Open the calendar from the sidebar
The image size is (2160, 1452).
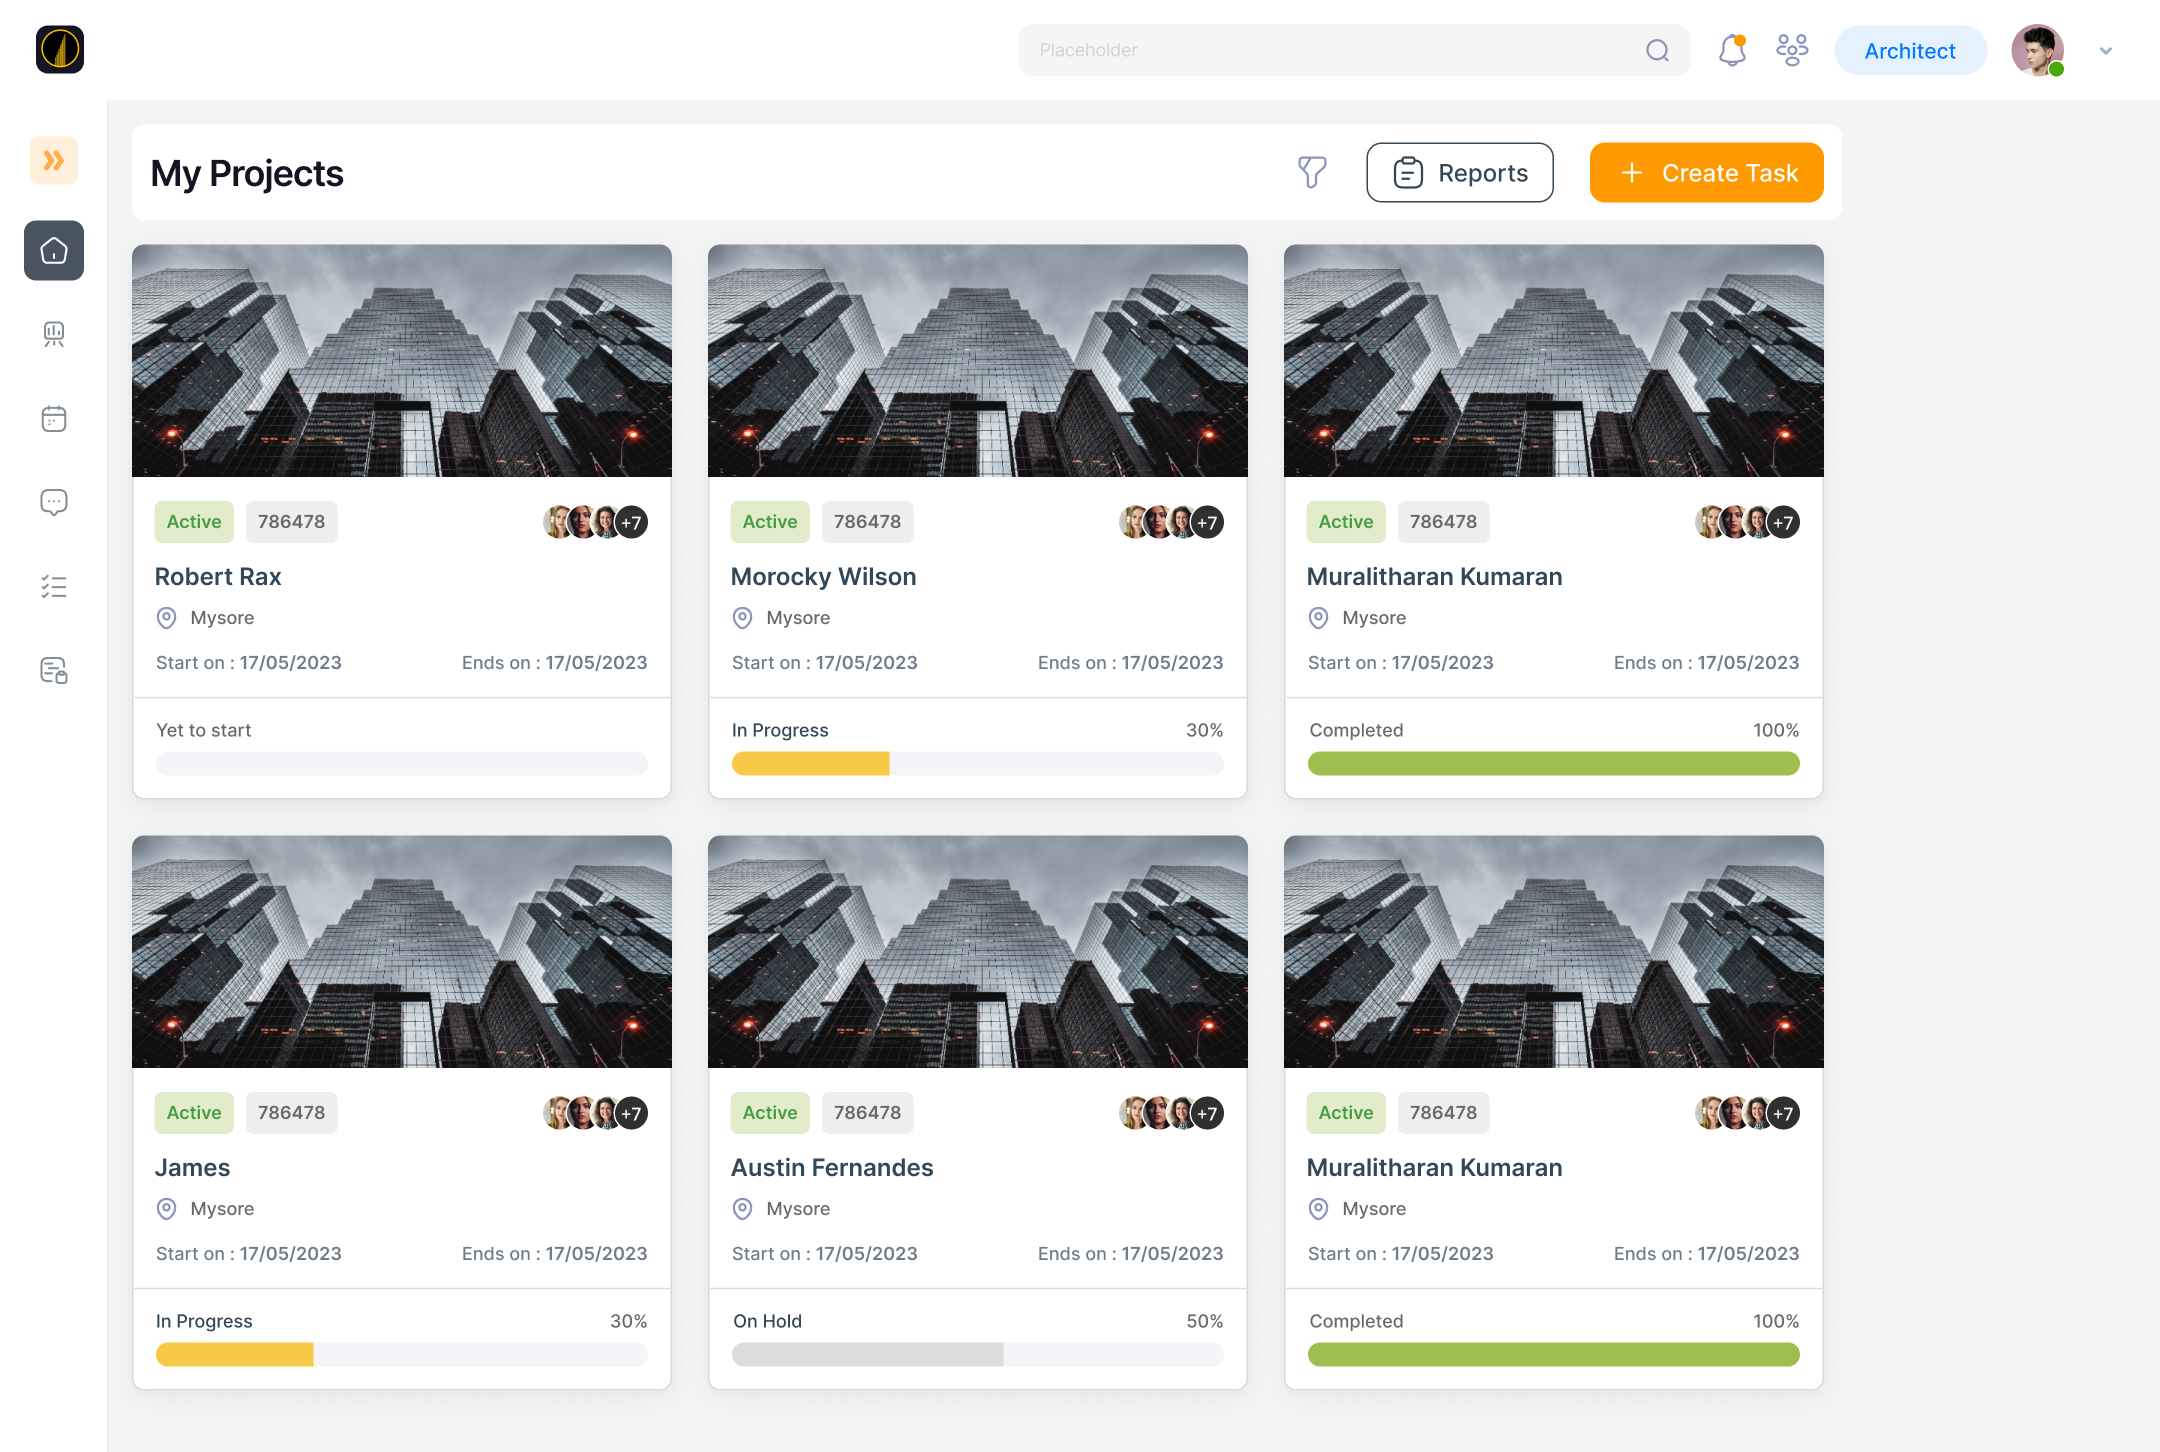[54, 418]
